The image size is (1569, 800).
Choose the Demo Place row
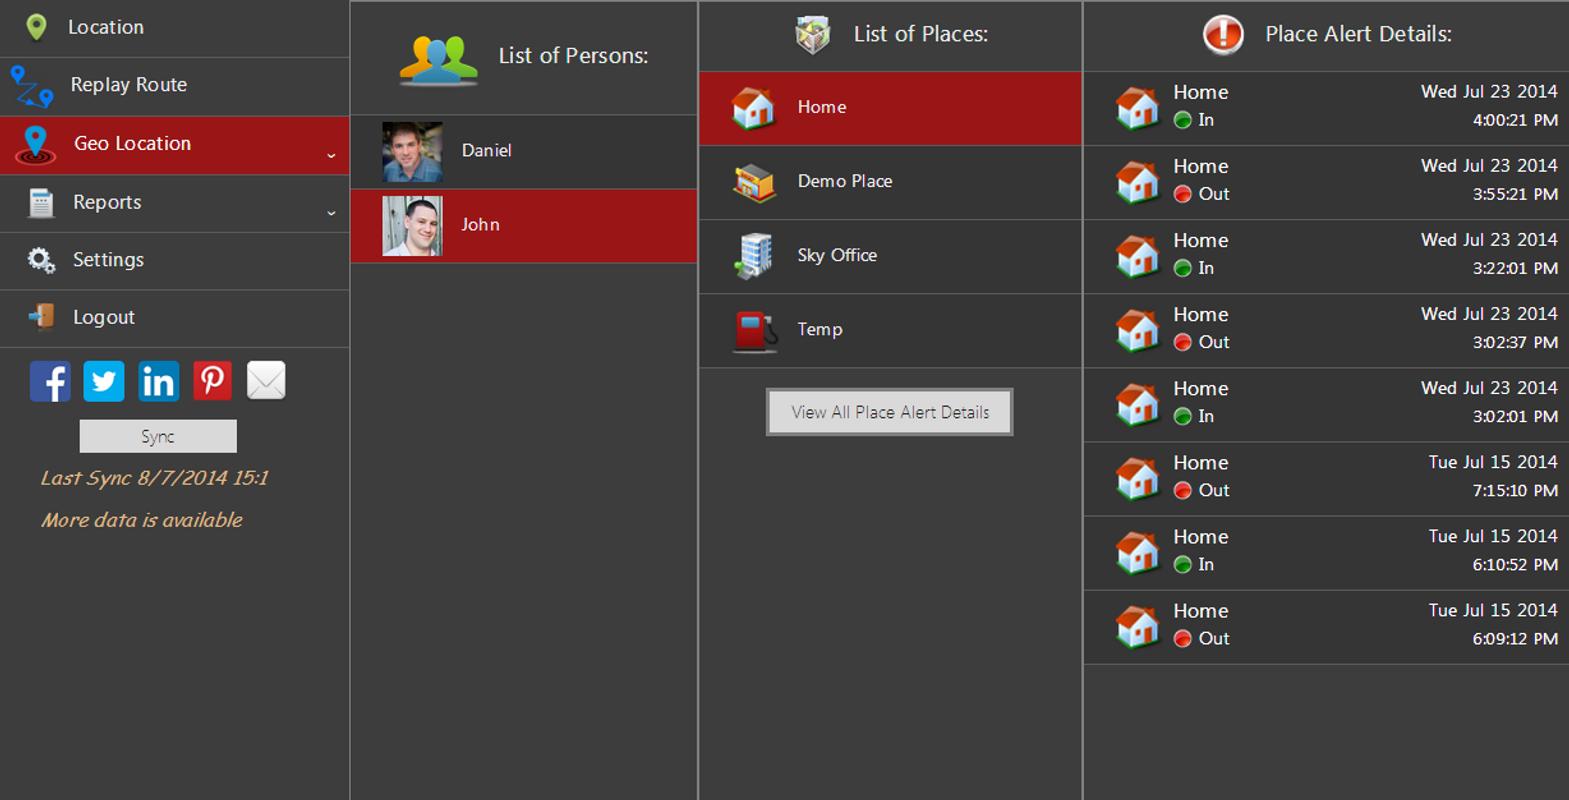890,182
